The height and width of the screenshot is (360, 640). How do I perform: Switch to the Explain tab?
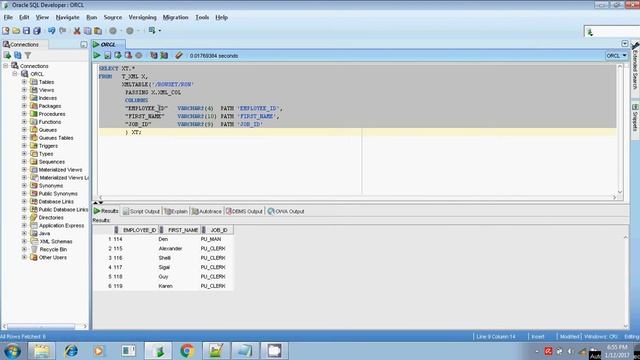click(176, 211)
